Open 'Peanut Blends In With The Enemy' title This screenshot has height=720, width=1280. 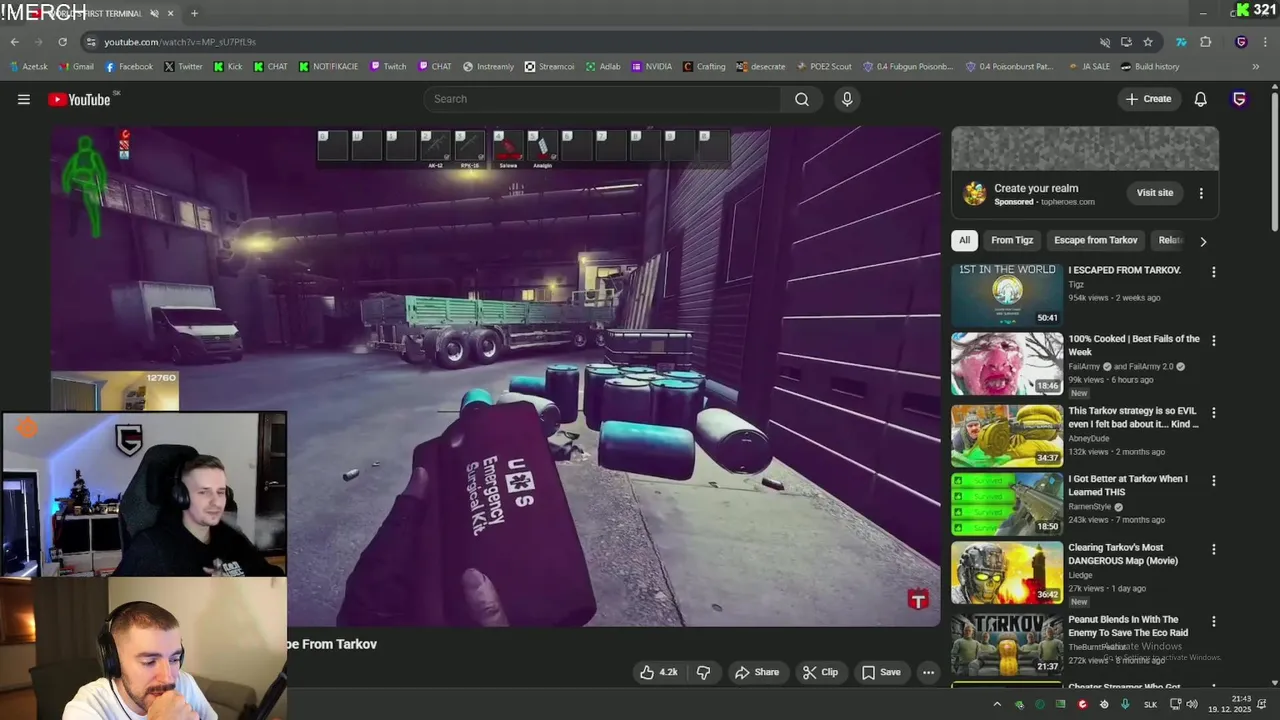coord(1128,626)
